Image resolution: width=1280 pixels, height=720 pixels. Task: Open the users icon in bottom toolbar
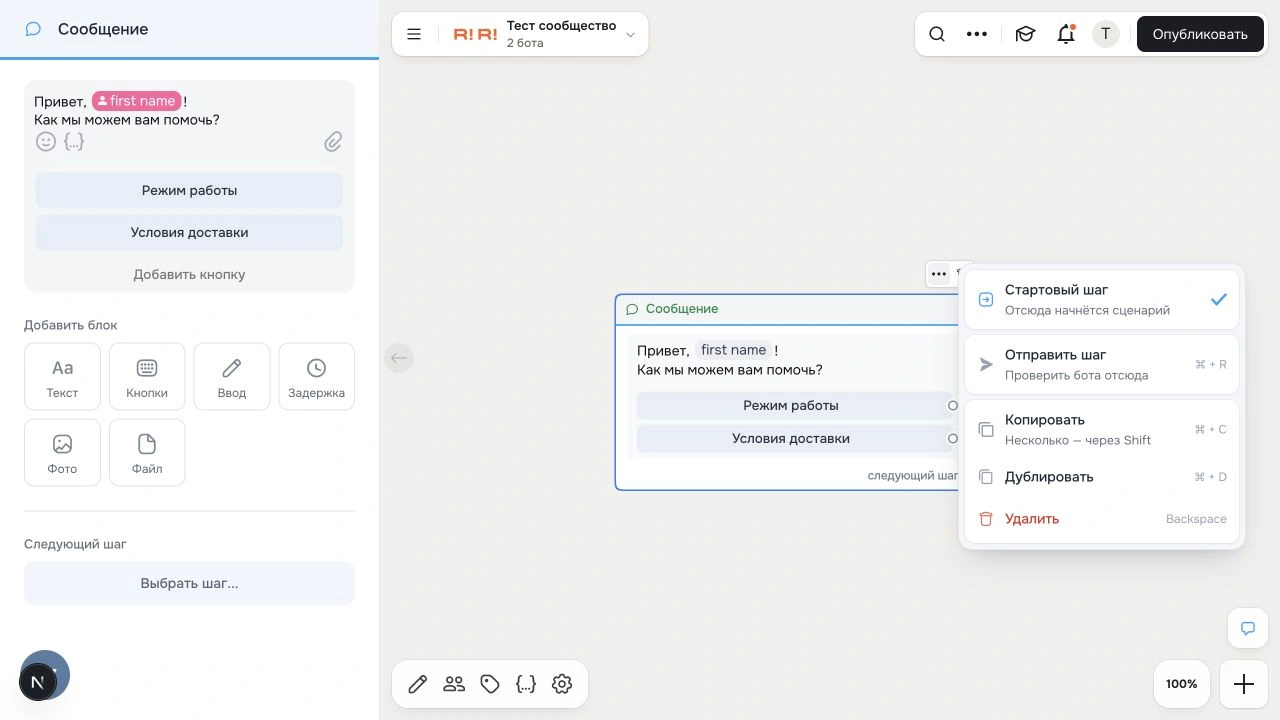[454, 684]
